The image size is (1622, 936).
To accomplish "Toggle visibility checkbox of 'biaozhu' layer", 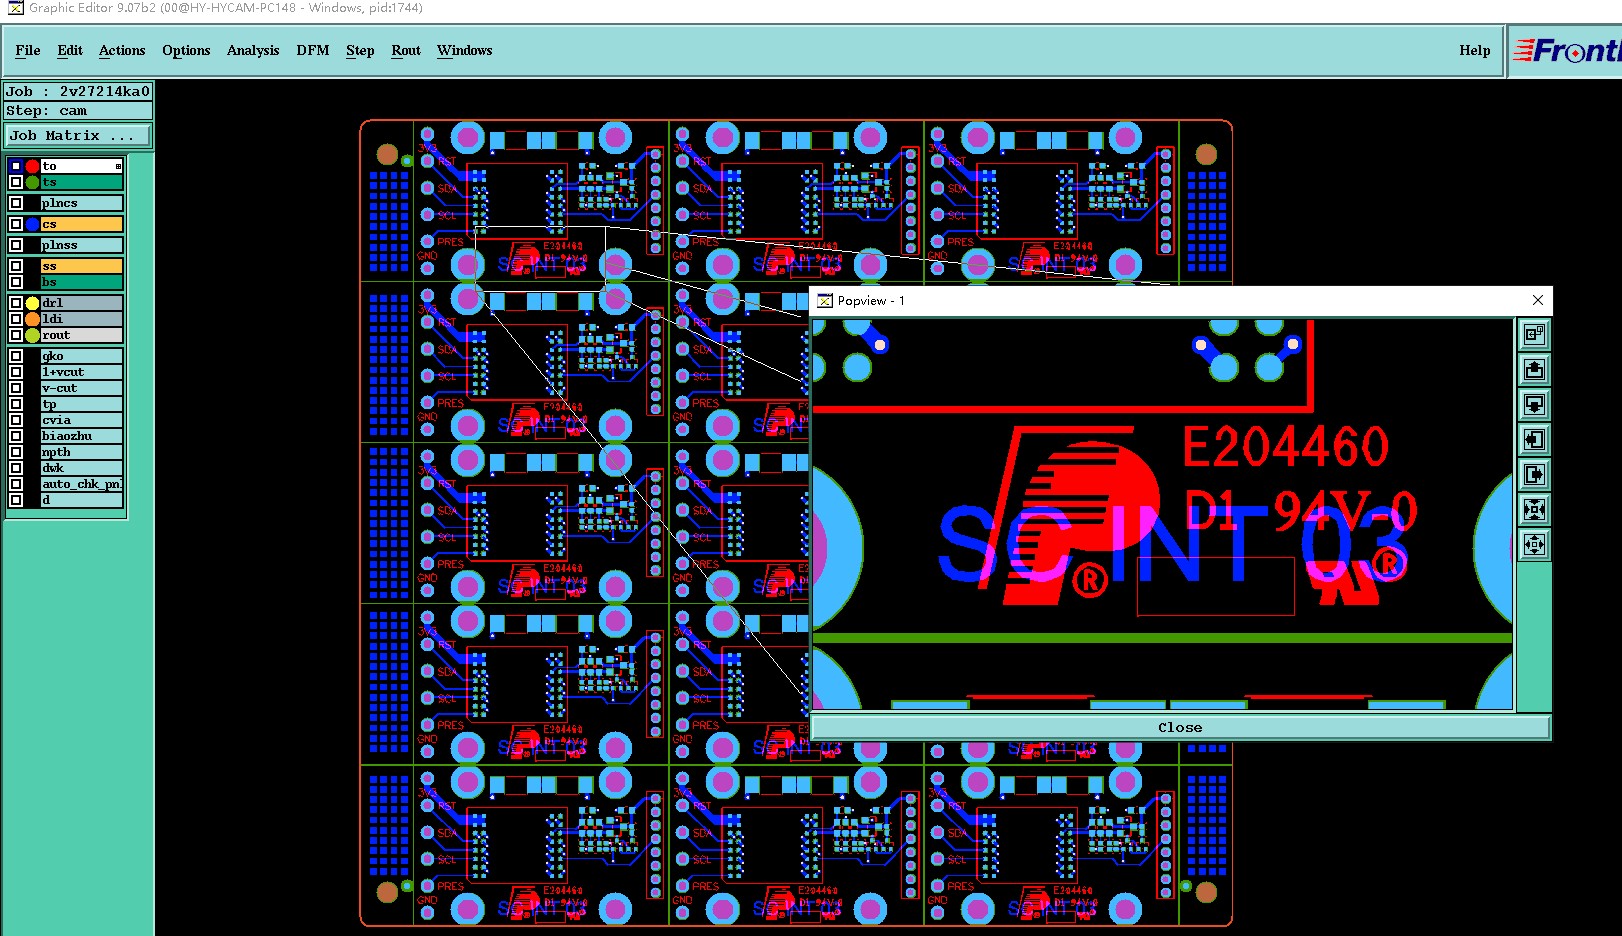I will coord(16,436).
